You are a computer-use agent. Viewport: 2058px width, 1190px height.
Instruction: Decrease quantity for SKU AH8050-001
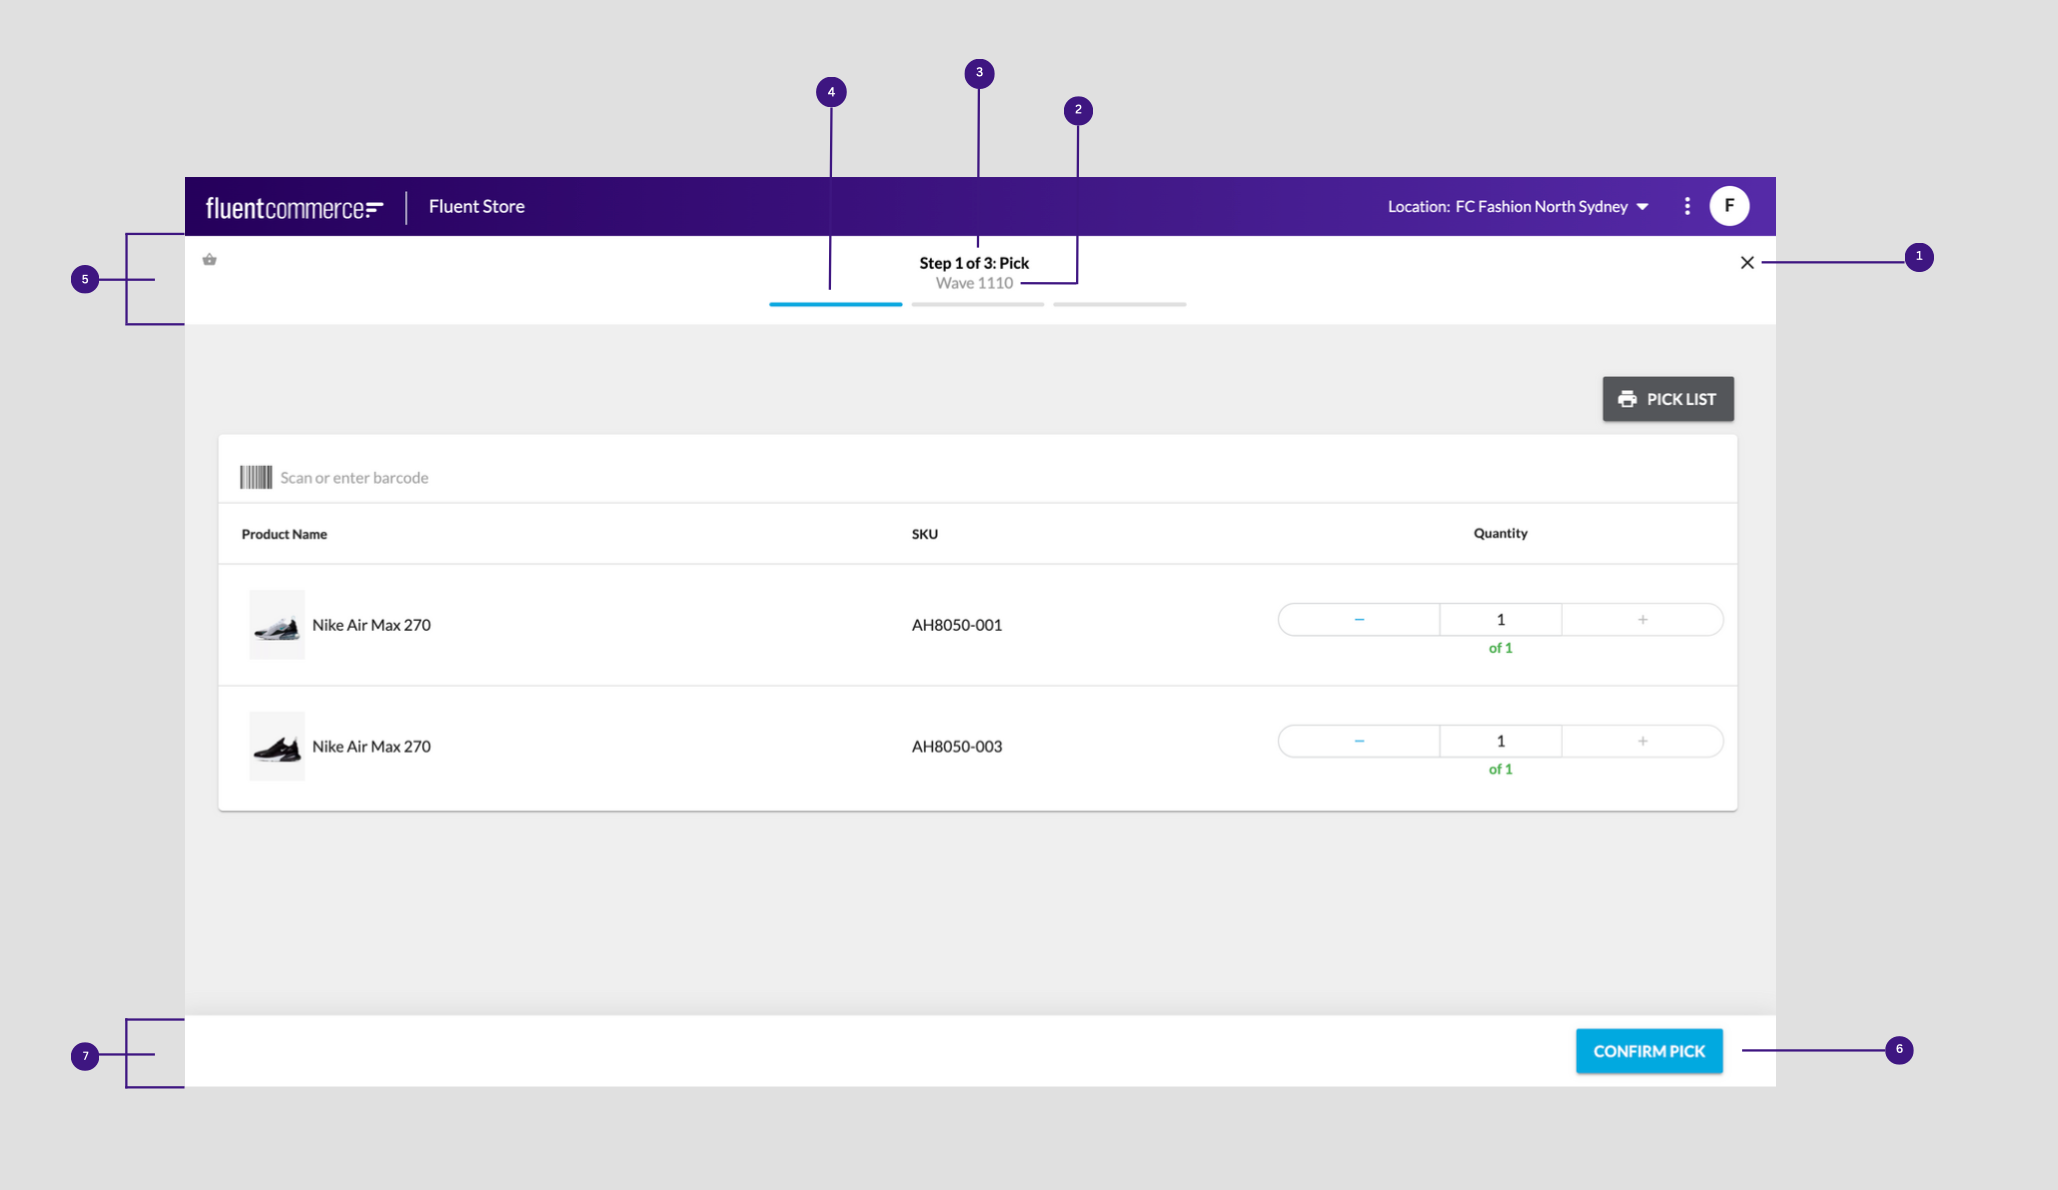coord(1358,620)
